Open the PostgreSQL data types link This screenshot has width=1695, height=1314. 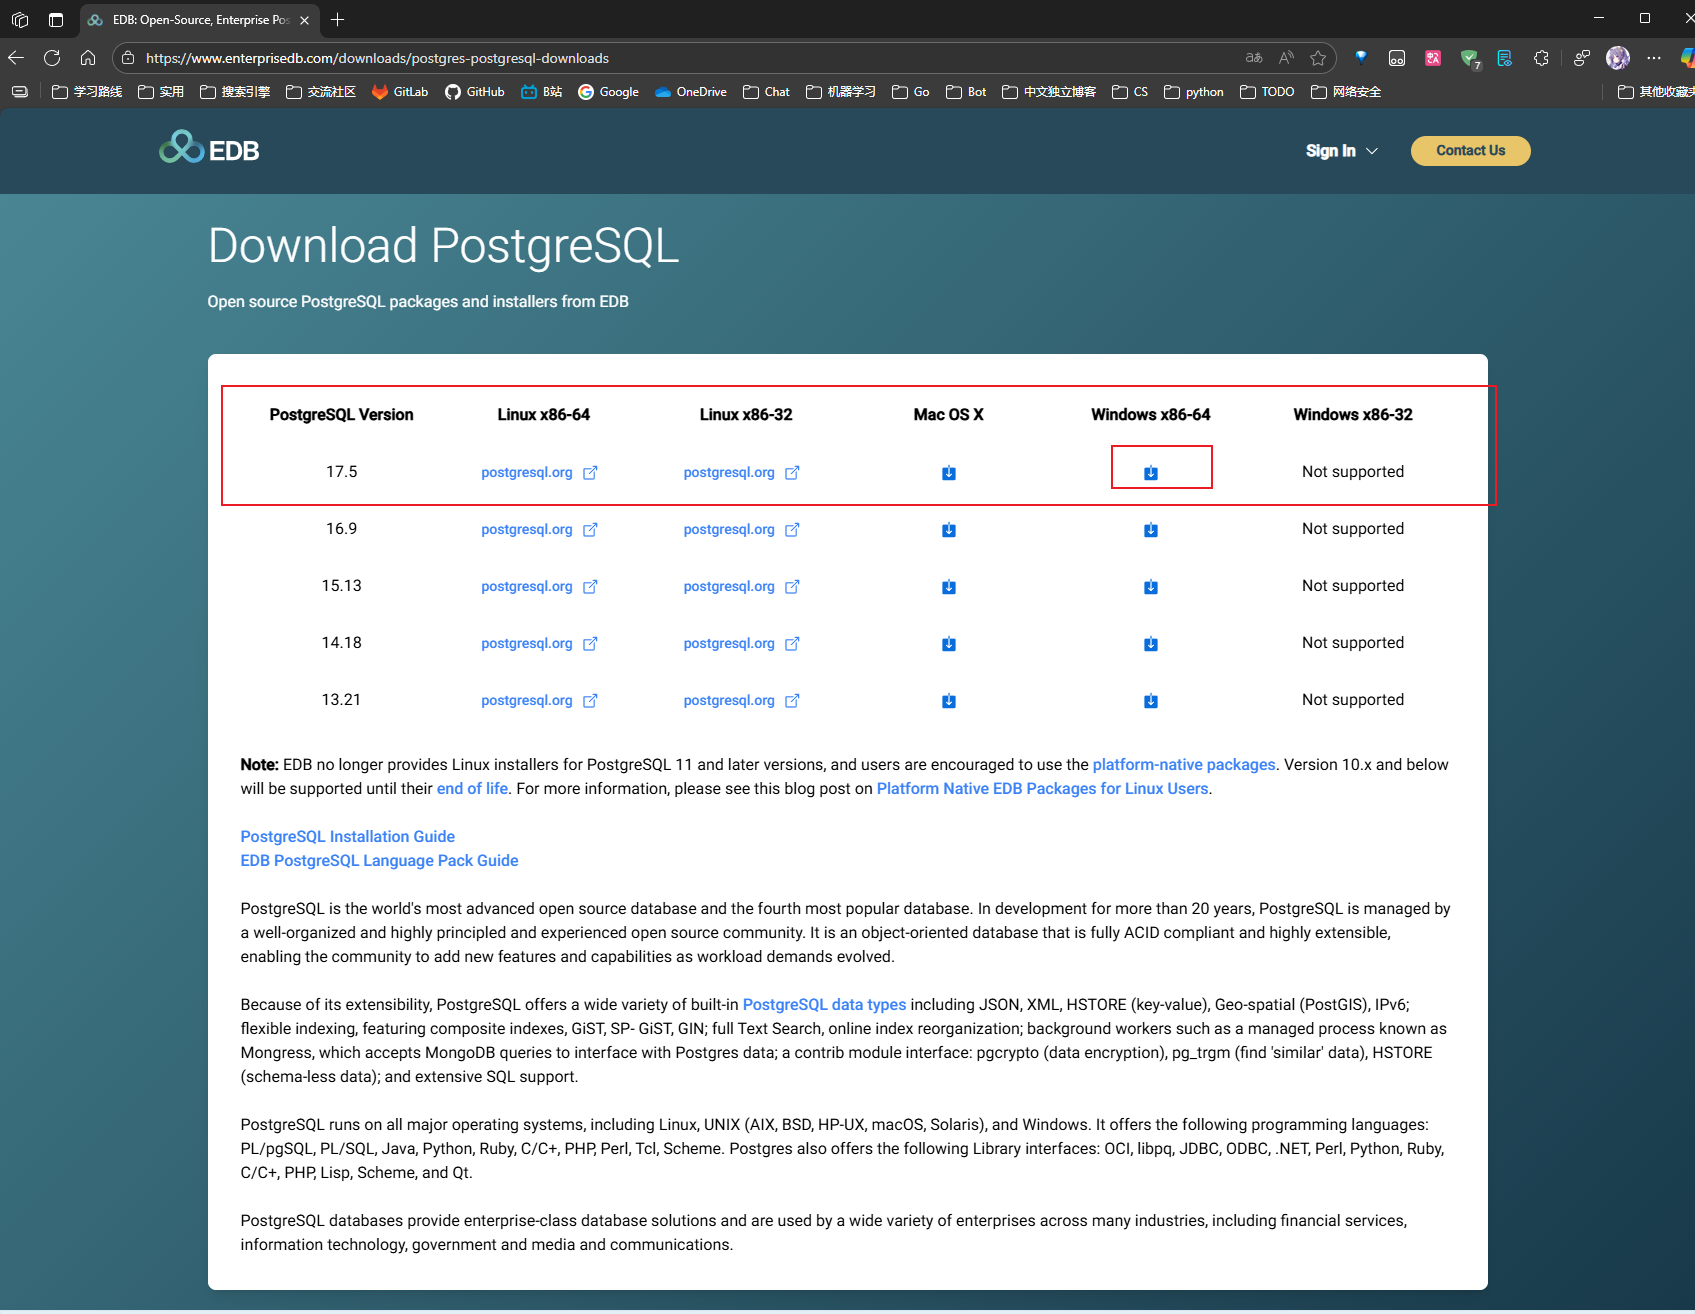tap(824, 1005)
